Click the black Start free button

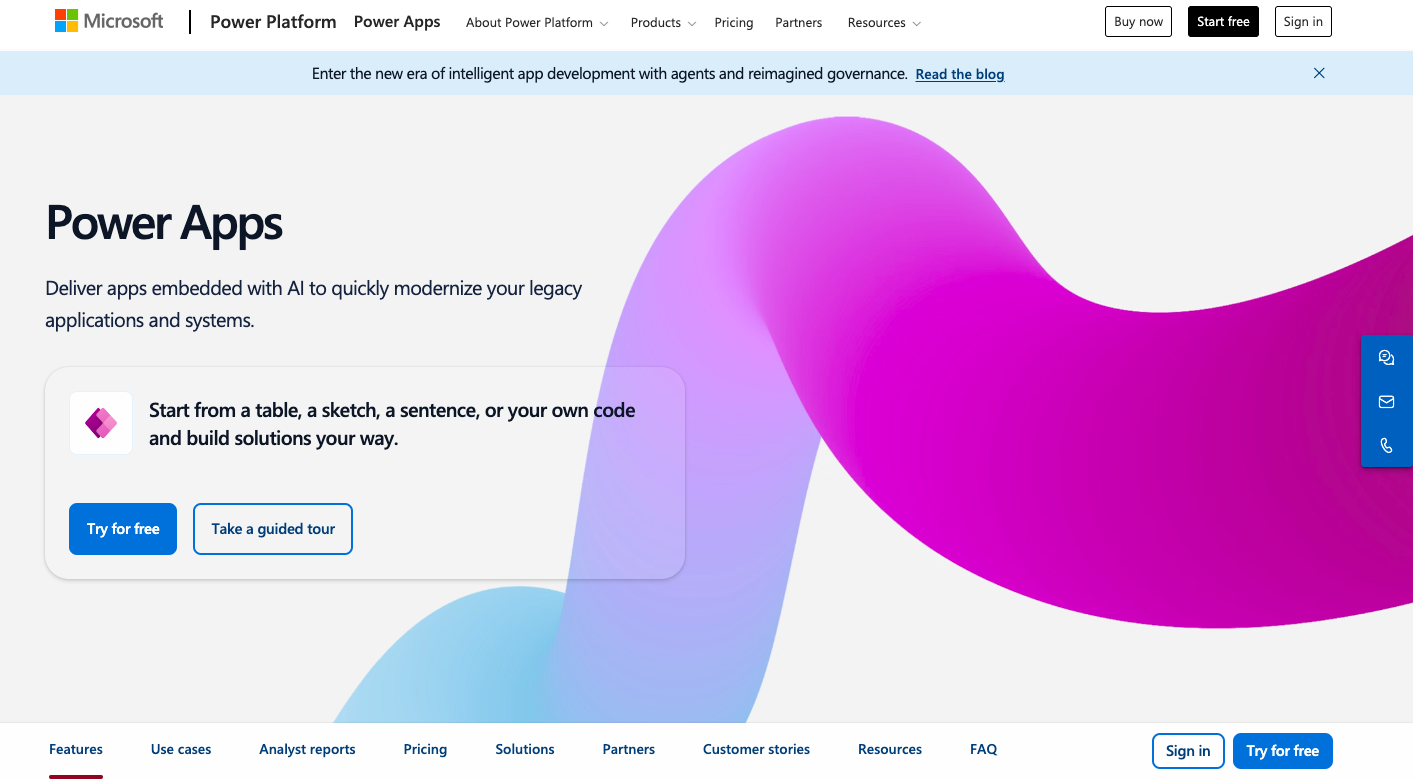1223,22
